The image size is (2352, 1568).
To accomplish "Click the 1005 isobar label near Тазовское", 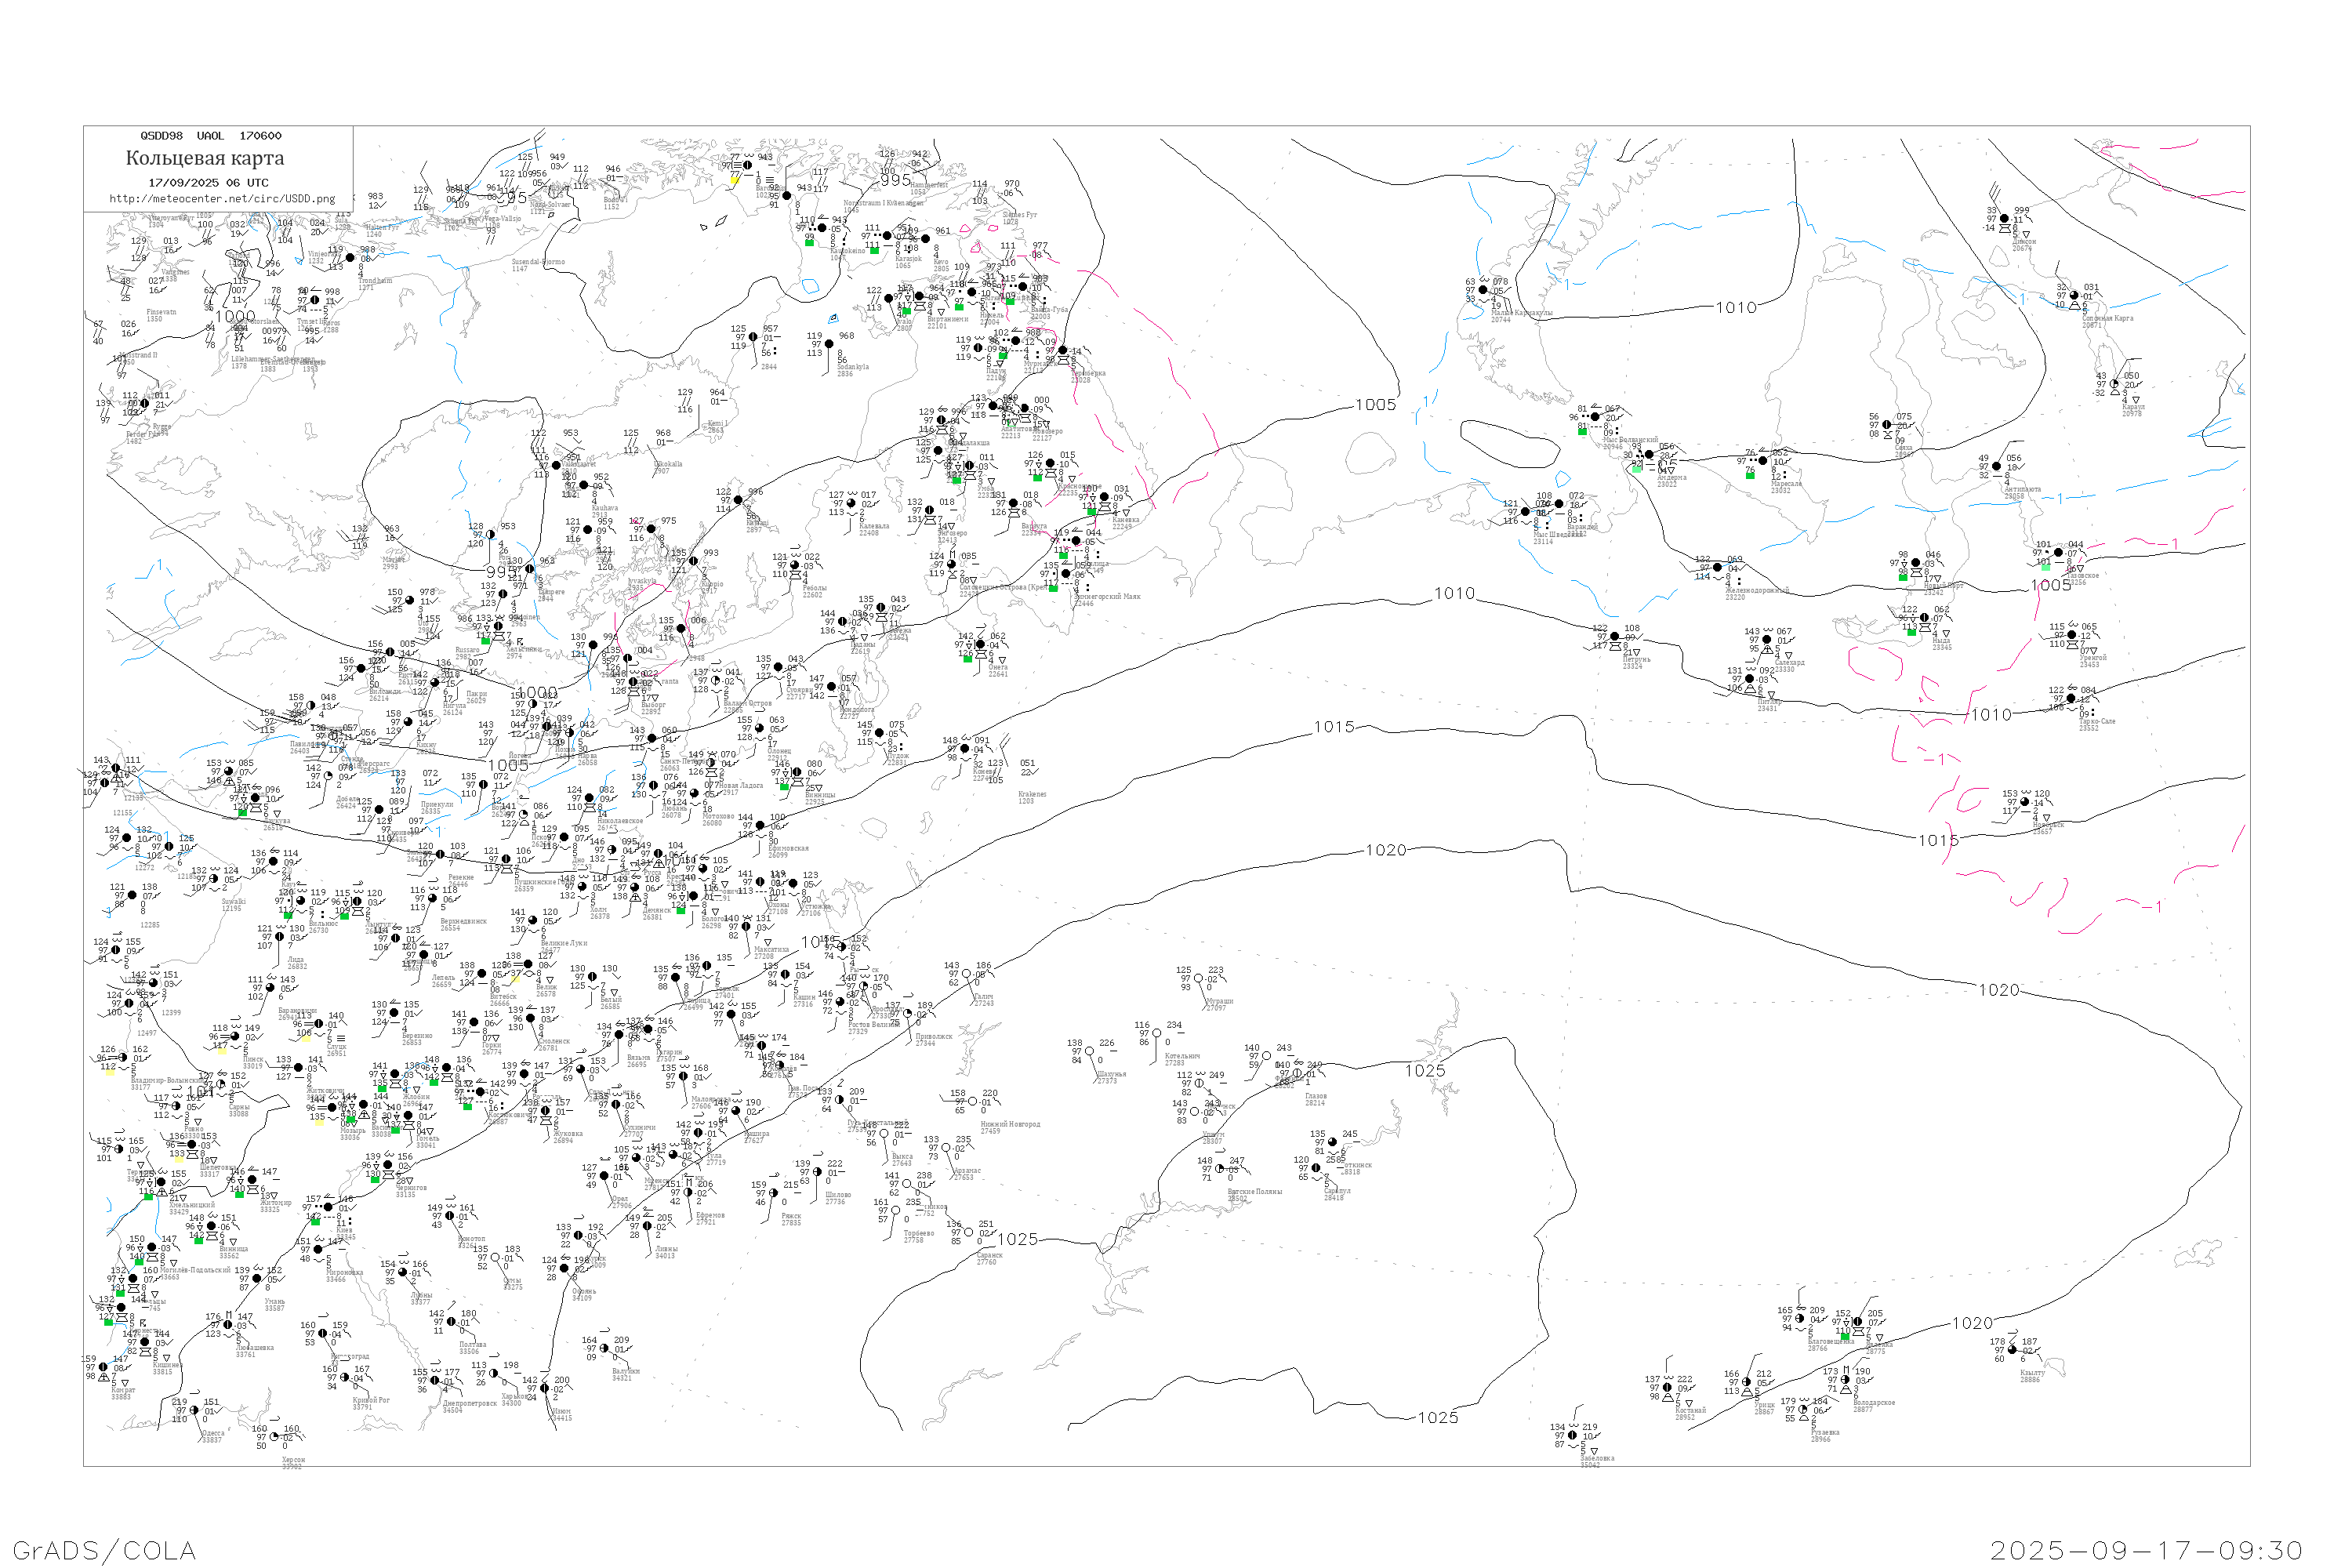I will click(2050, 585).
